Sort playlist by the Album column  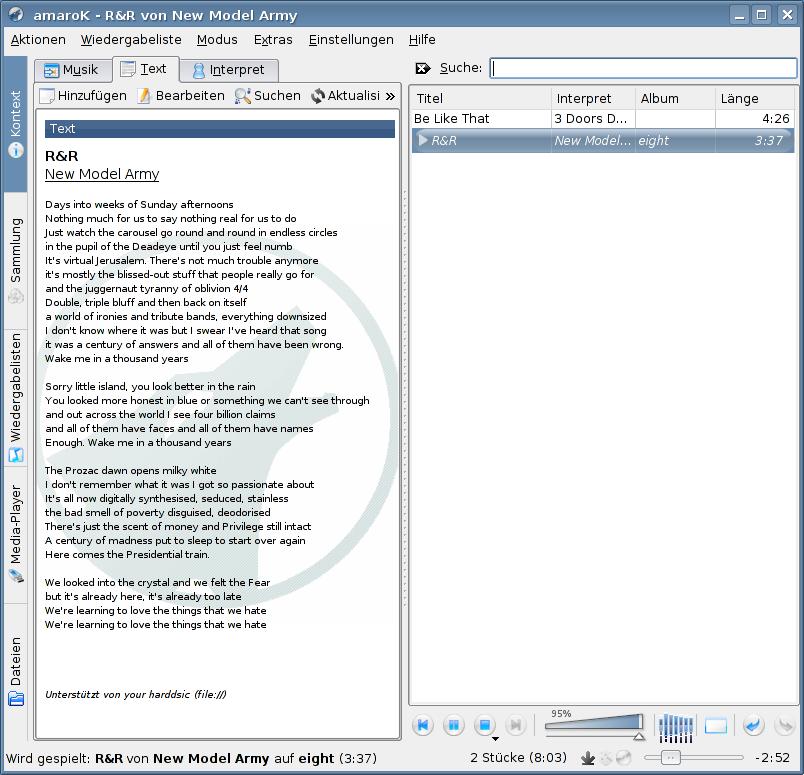[x=675, y=98]
